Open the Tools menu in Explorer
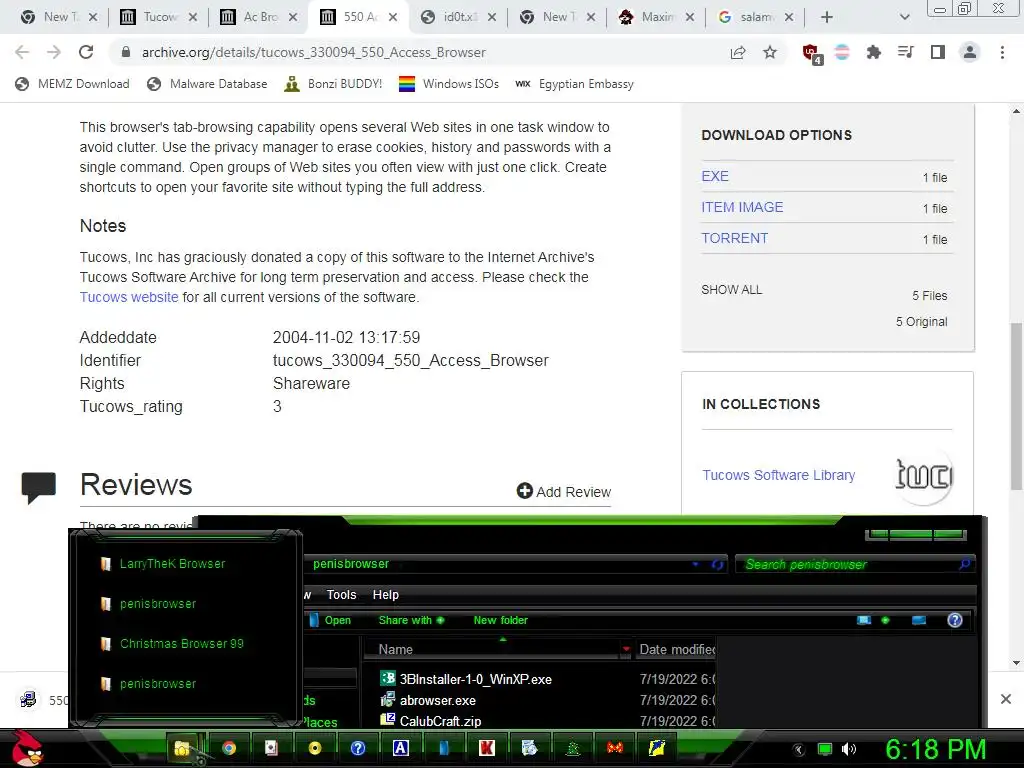This screenshot has height=768, width=1024. pyautogui.click(x=342, y=594)
